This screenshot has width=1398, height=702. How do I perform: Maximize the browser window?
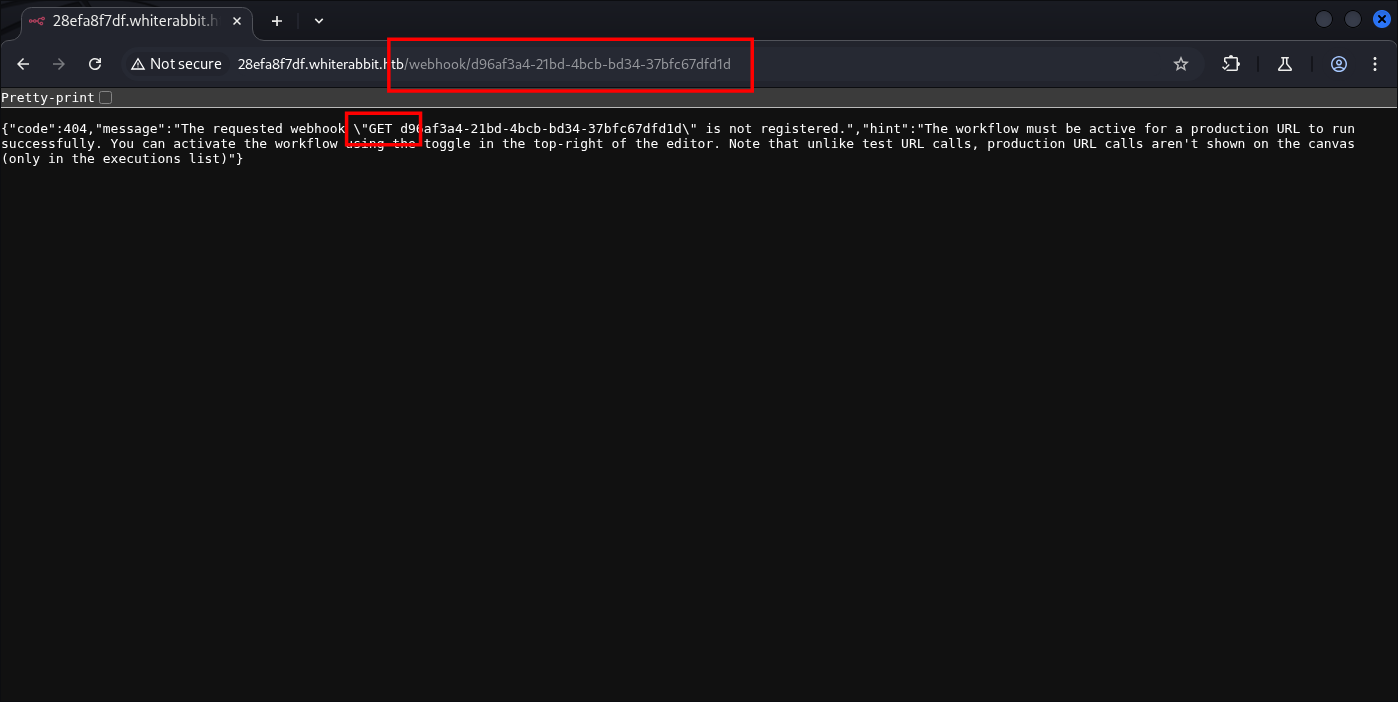(x=1353, y=19)
